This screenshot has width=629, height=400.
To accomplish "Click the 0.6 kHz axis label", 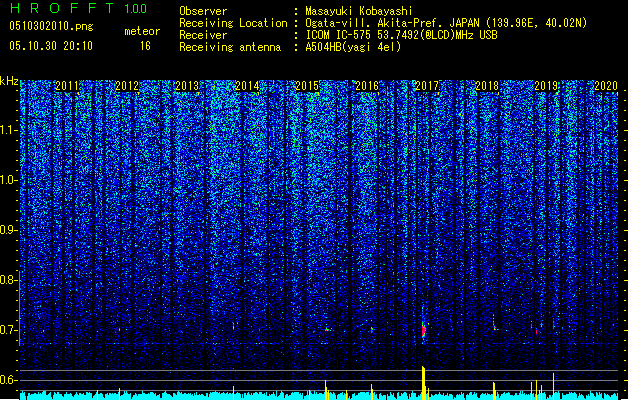I will tap(7, 380).
